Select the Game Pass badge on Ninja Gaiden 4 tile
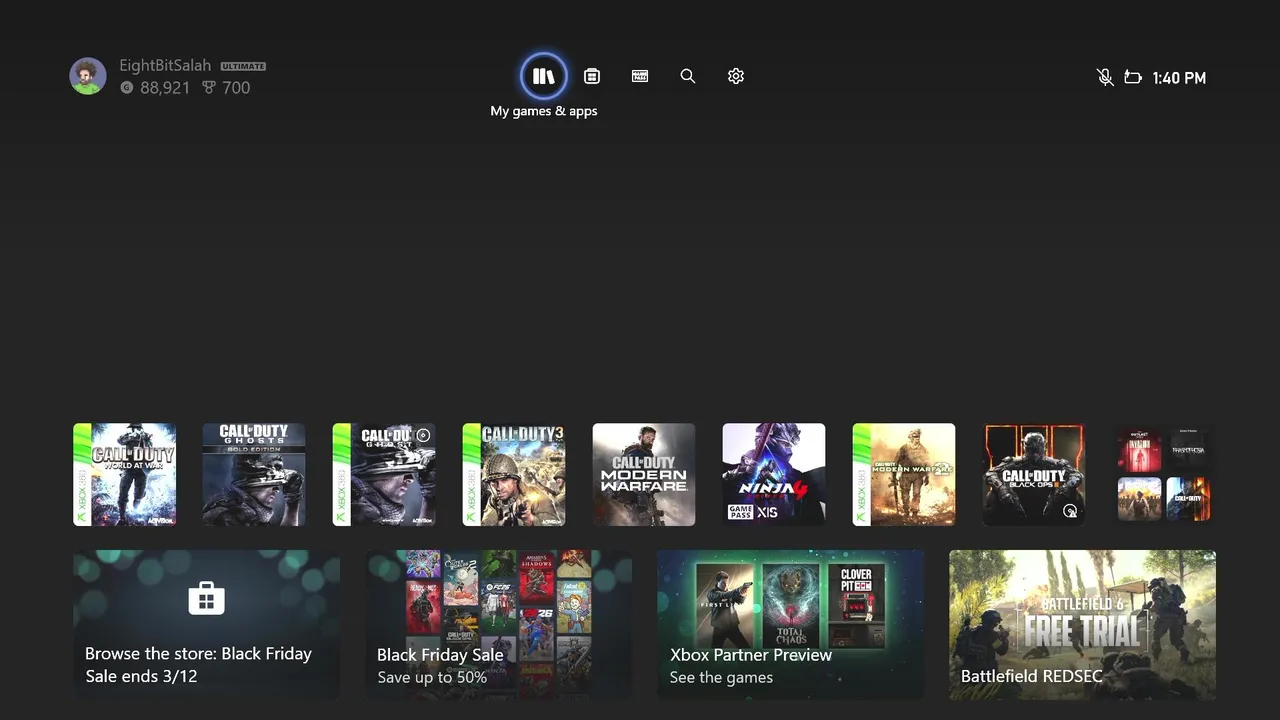 click(x=741, y=512)
